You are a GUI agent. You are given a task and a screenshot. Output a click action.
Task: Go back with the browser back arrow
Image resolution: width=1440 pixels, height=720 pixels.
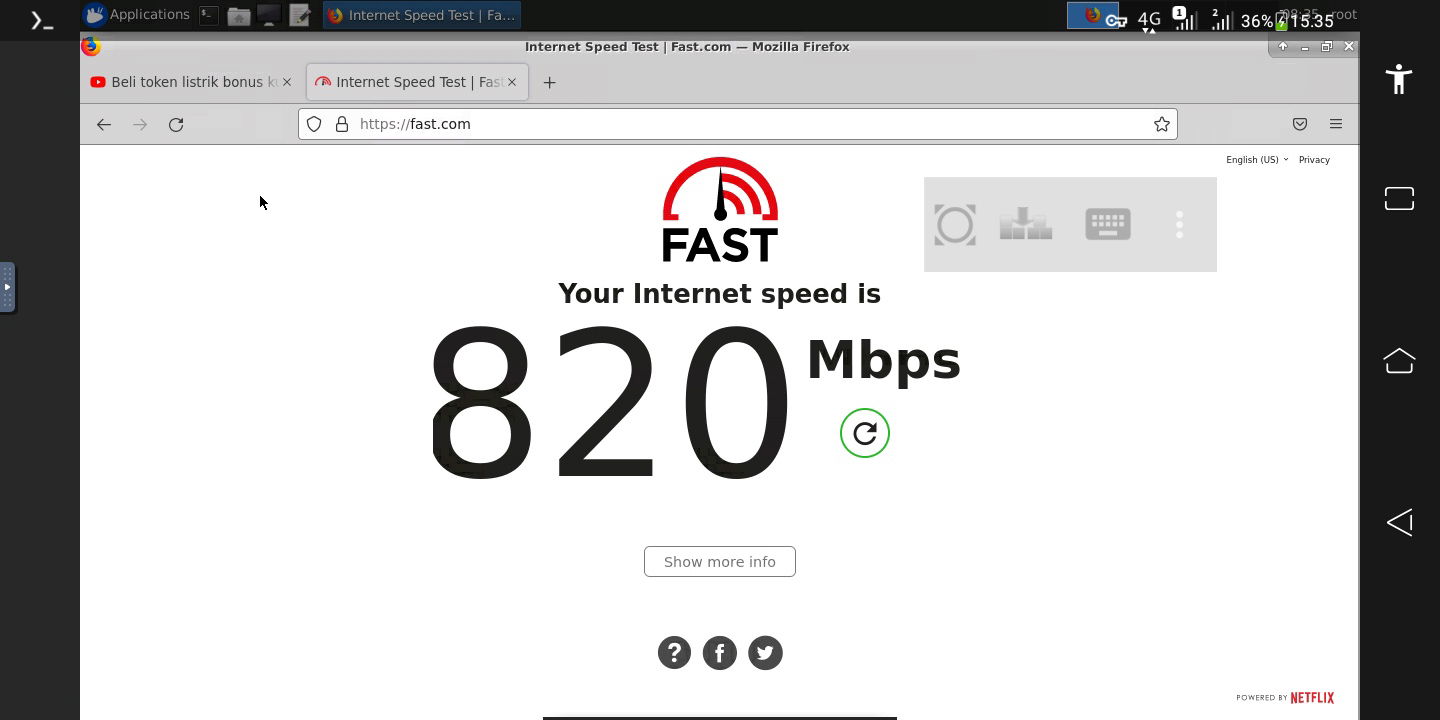pos(104,124)
